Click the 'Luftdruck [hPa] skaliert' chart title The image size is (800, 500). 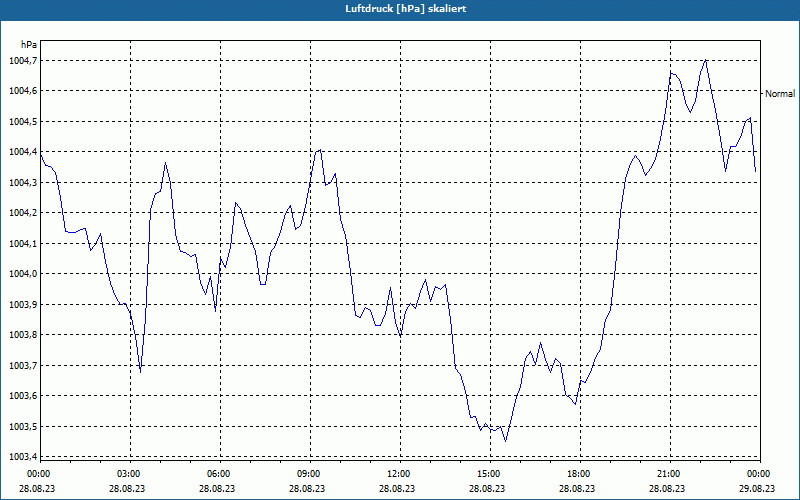[x=405, y=9]
